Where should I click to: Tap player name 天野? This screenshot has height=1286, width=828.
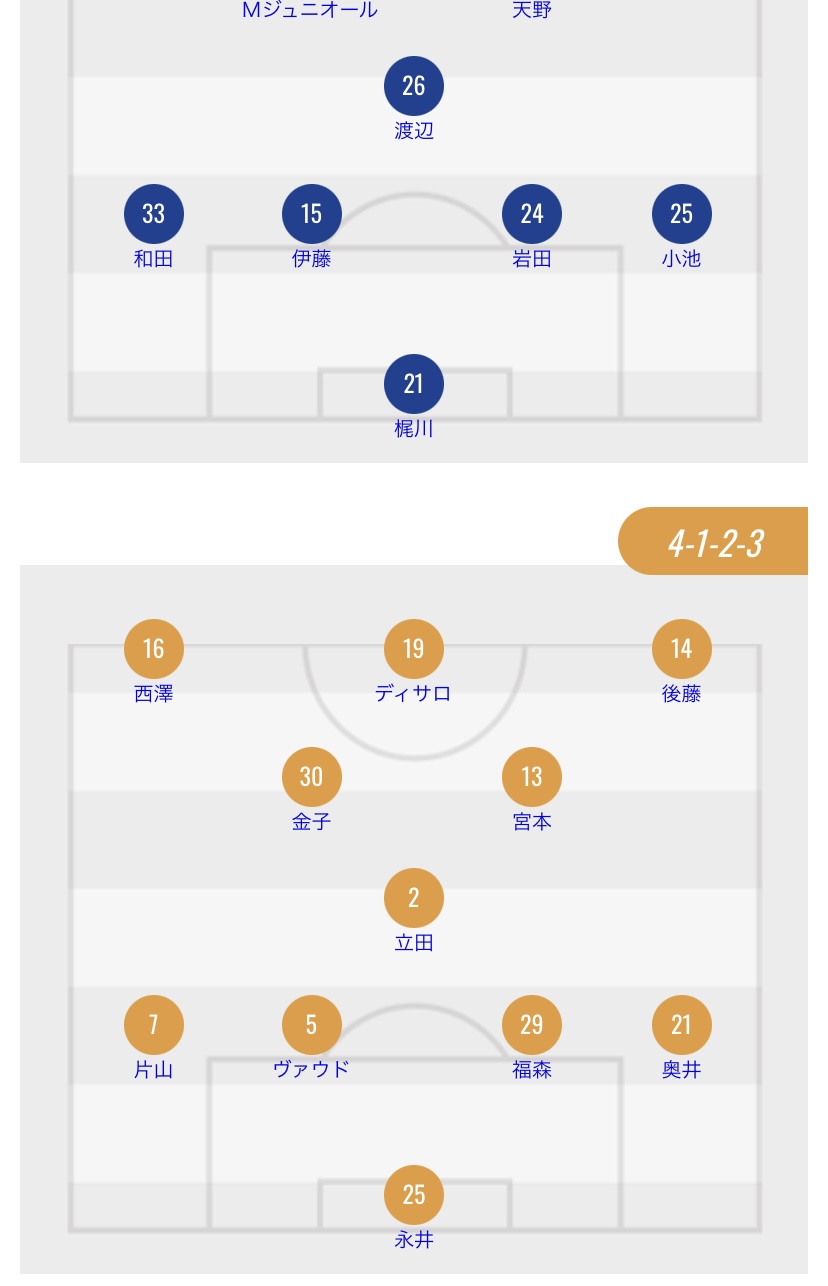point(532,11)
